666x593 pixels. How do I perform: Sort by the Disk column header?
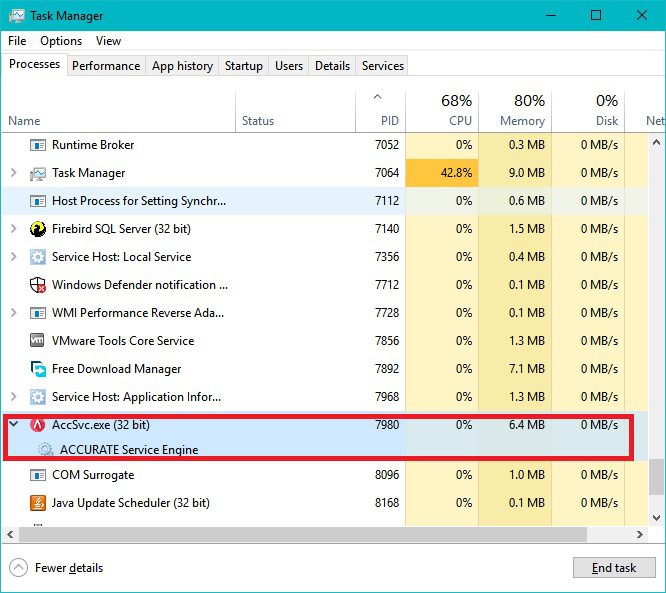pyautogui.click(x=588, y=111)
